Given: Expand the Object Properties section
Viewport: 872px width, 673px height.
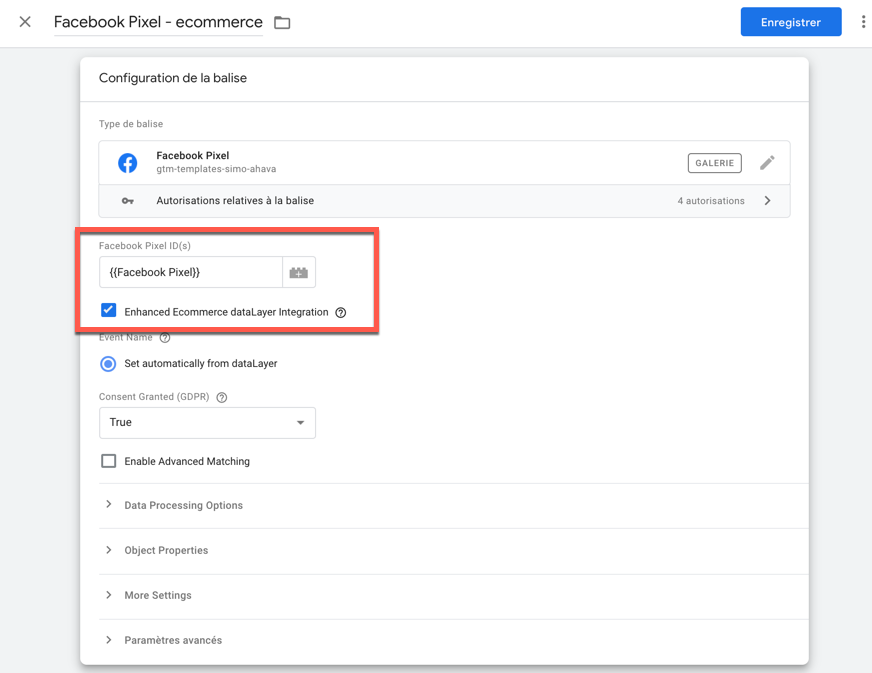Looking at the screenshot, I should click(x=166, y=551).
